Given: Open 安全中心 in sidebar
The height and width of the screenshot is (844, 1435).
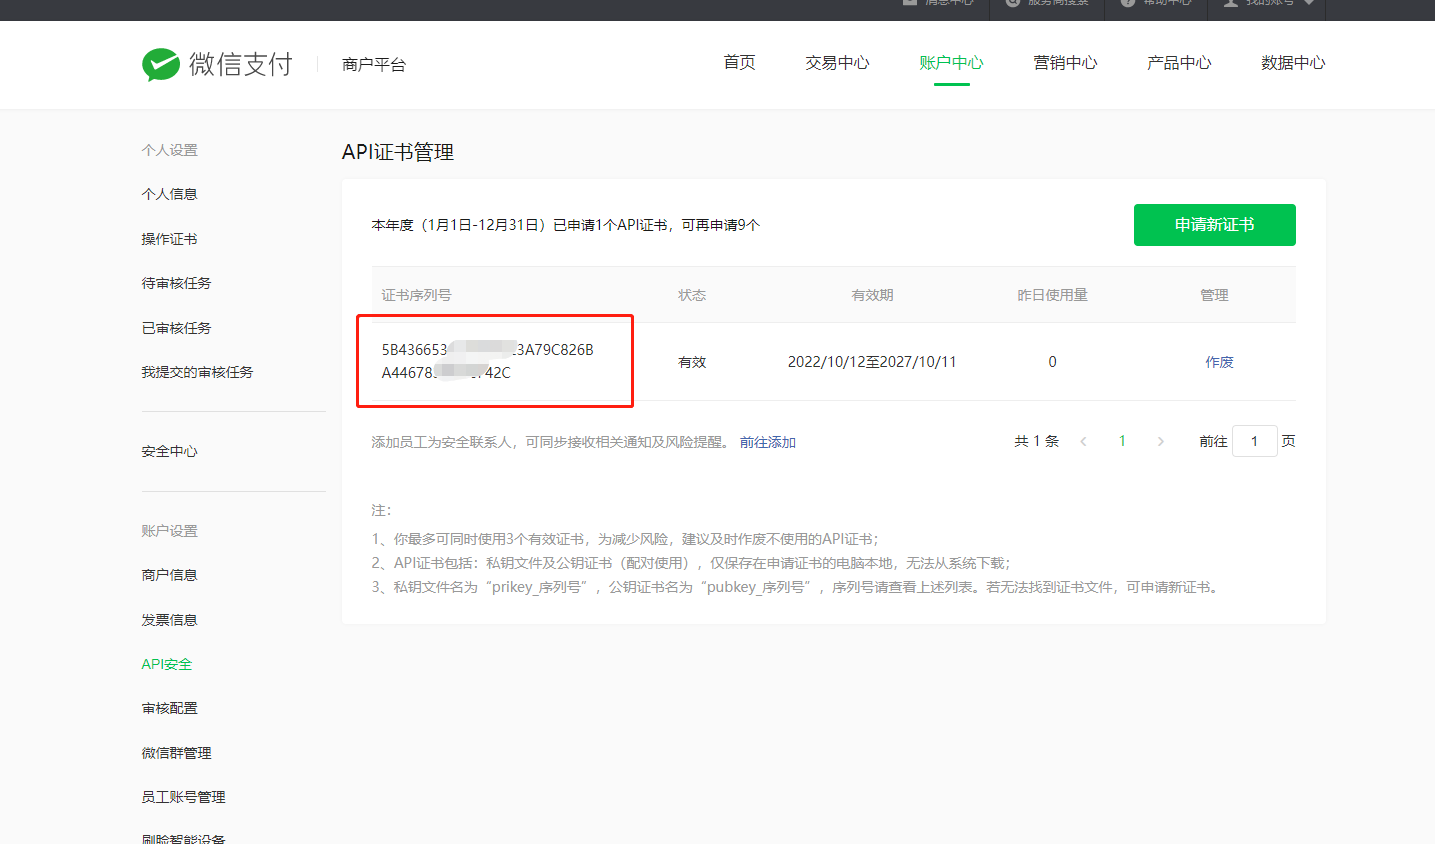Looking at the screenshot, I should [x=169, y=451].
